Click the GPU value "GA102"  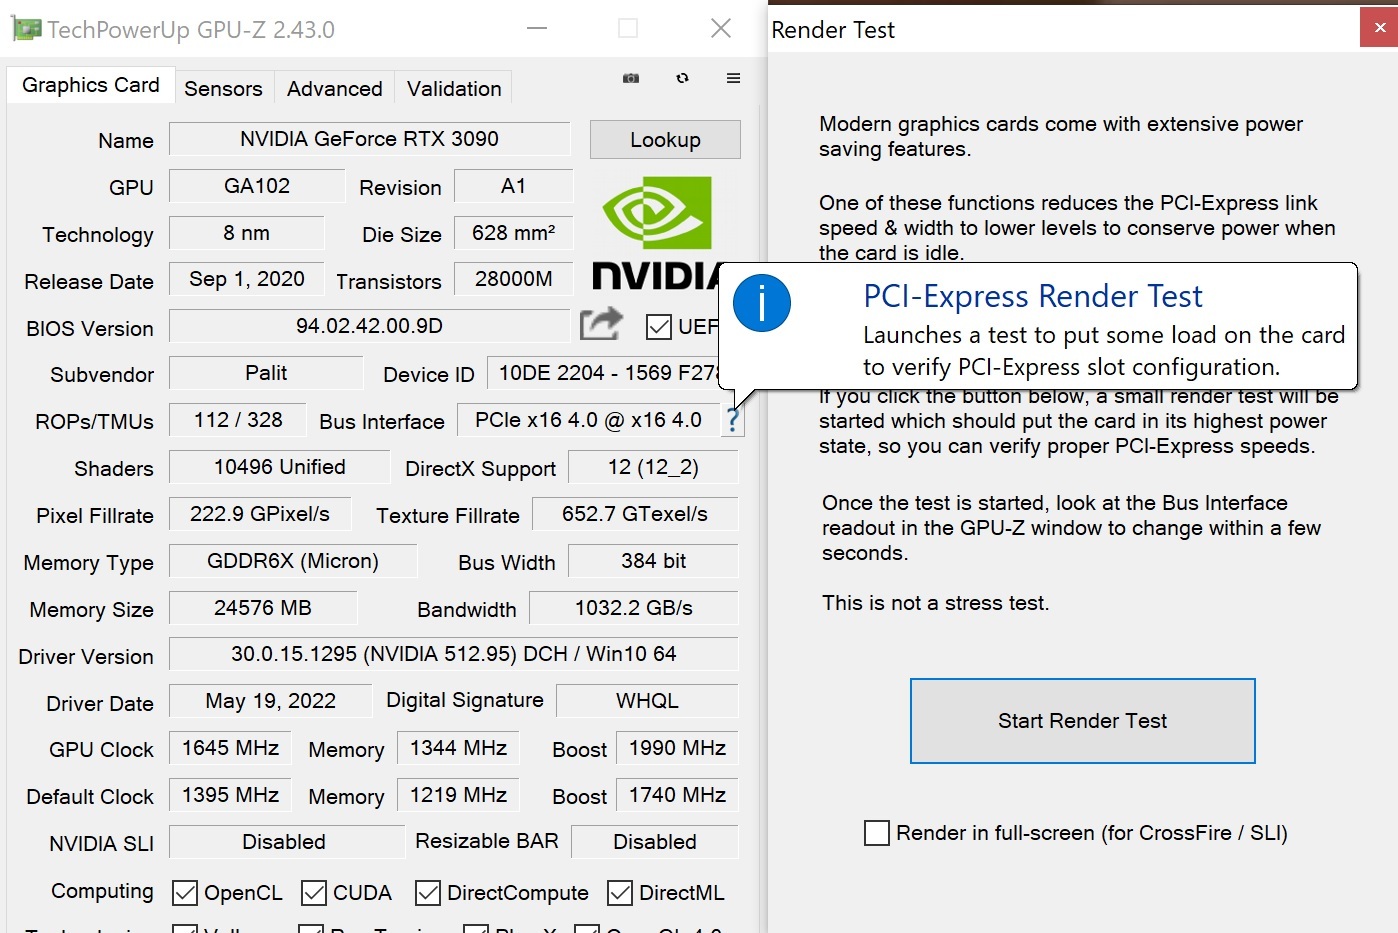click(257, 186)
